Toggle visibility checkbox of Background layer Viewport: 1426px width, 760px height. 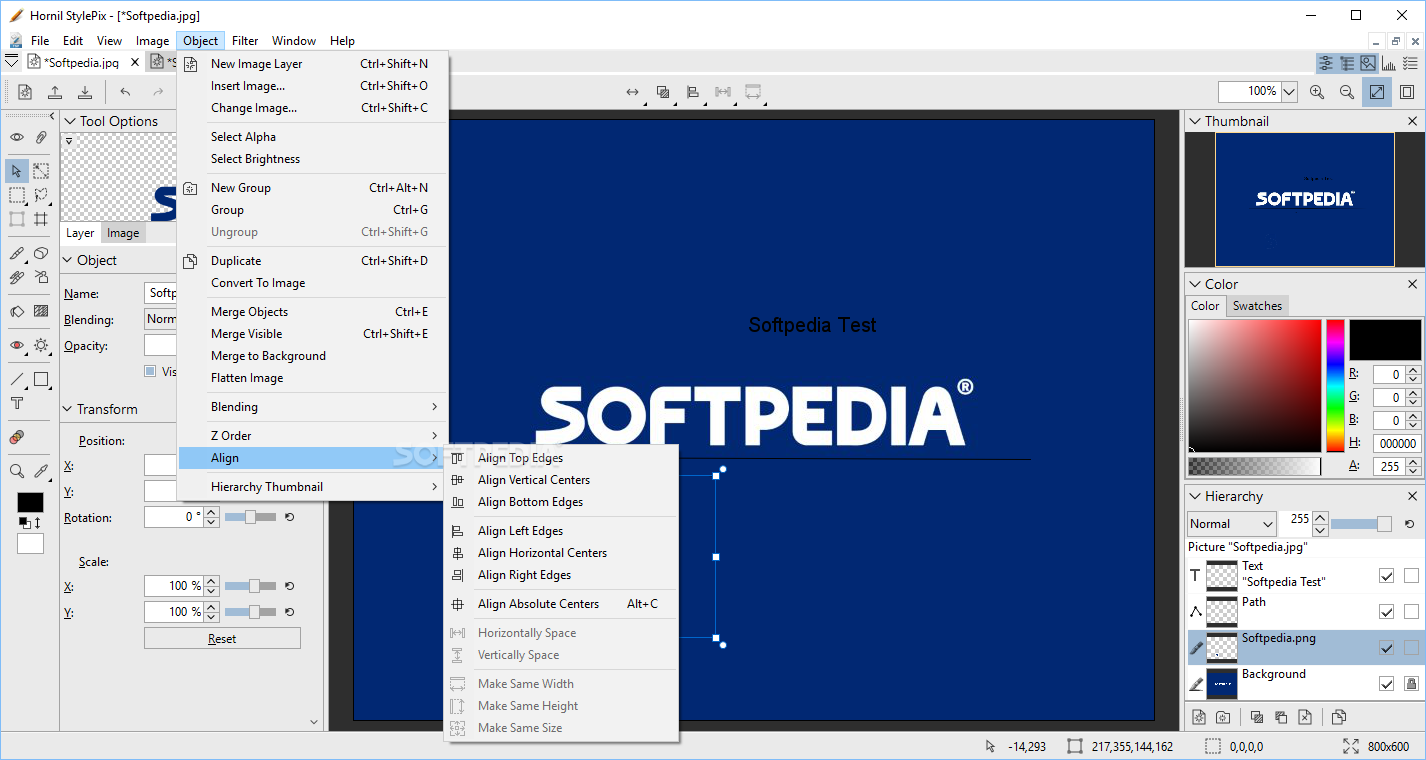pos(1386,683)
